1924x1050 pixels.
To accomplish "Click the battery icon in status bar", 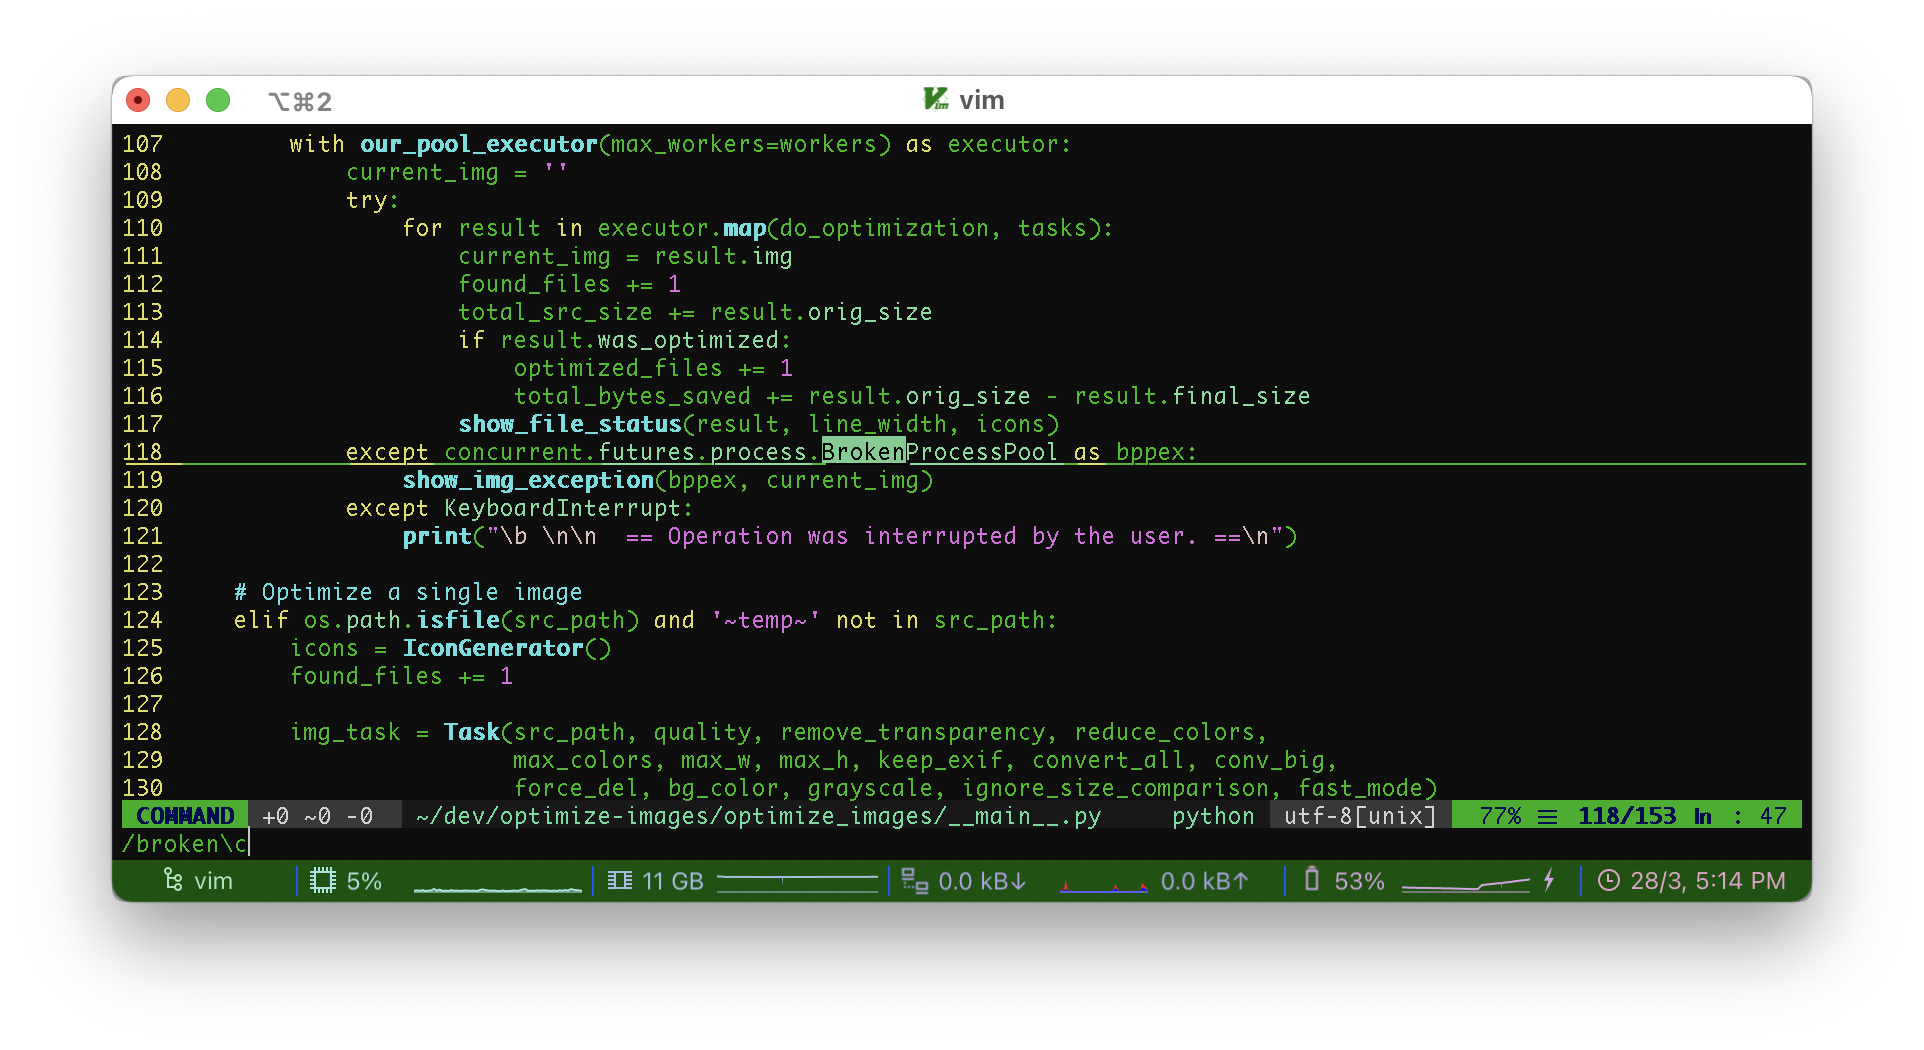I will [x=1312, y=881].
